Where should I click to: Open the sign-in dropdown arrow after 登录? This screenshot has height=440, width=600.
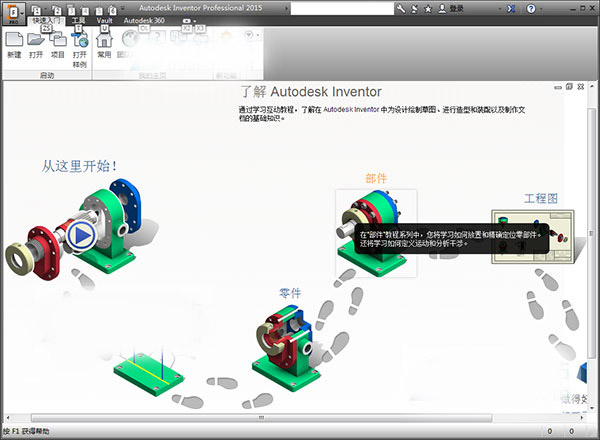click(500, 9)
